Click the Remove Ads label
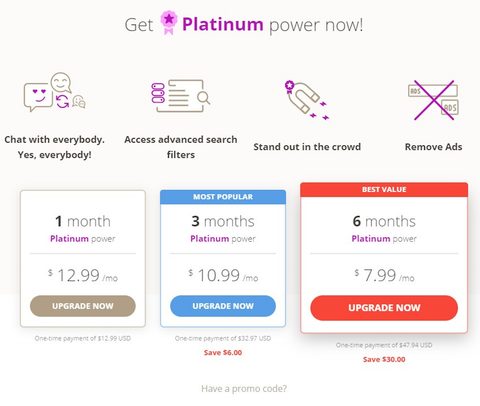480x406 pixels. click(433, 147)
